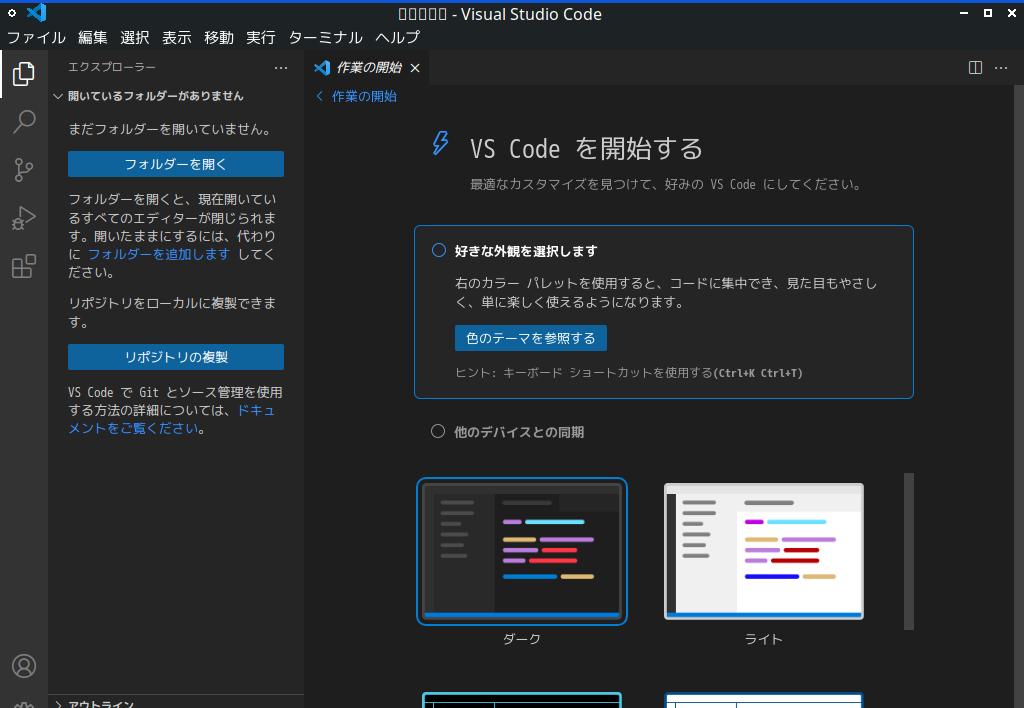Screen dimensions: 1024x708
Task: Click the エクスプローラー panel title
Action: coord(112,67)
